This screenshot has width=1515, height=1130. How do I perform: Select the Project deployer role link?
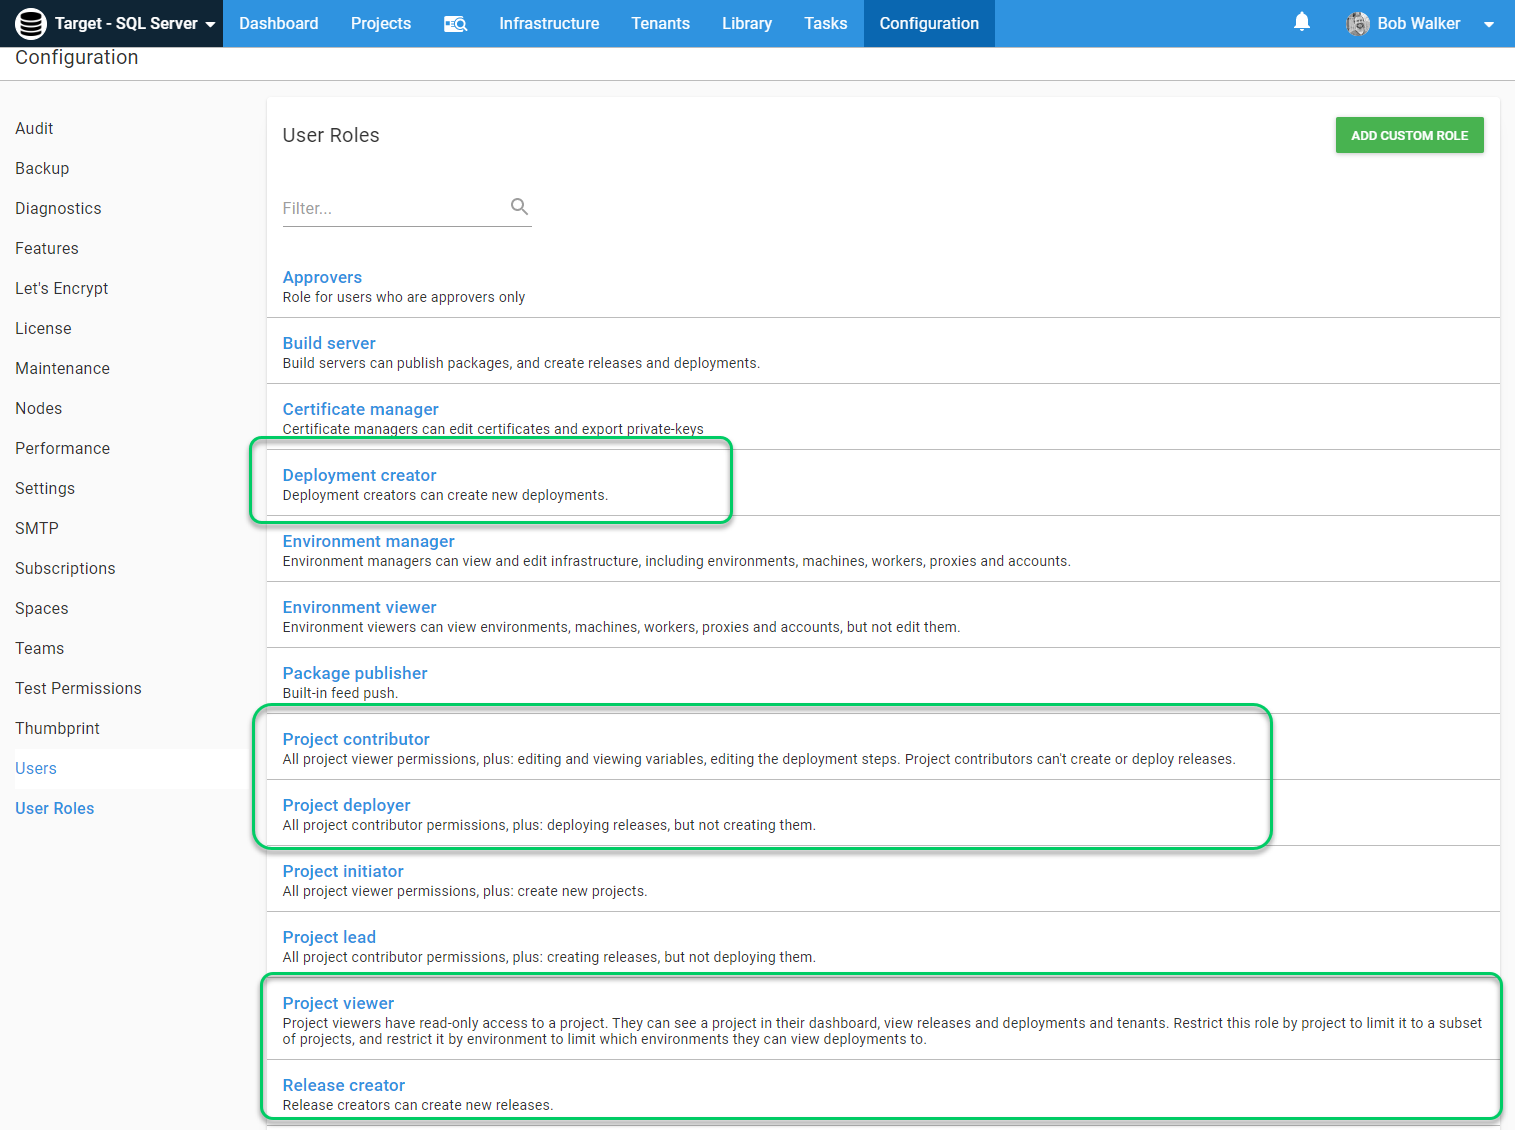[x=346, y=805]
